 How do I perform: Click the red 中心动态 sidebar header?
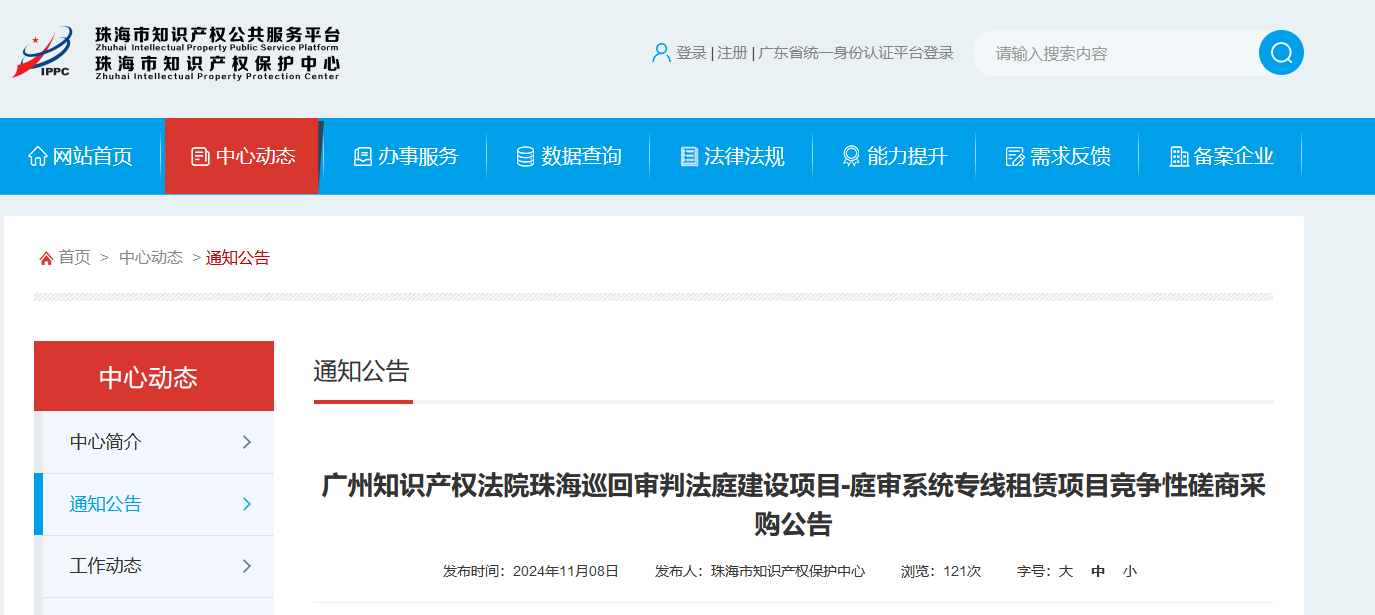point(154,376)
